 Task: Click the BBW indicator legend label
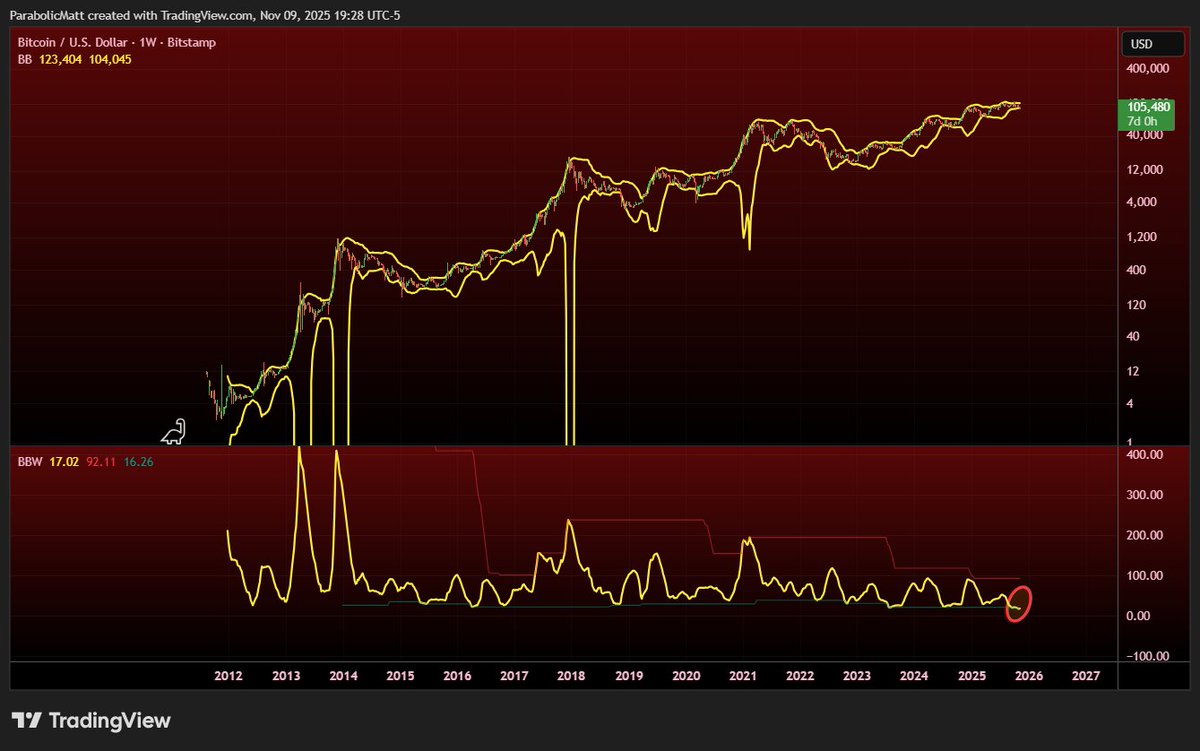coord(31,462)
